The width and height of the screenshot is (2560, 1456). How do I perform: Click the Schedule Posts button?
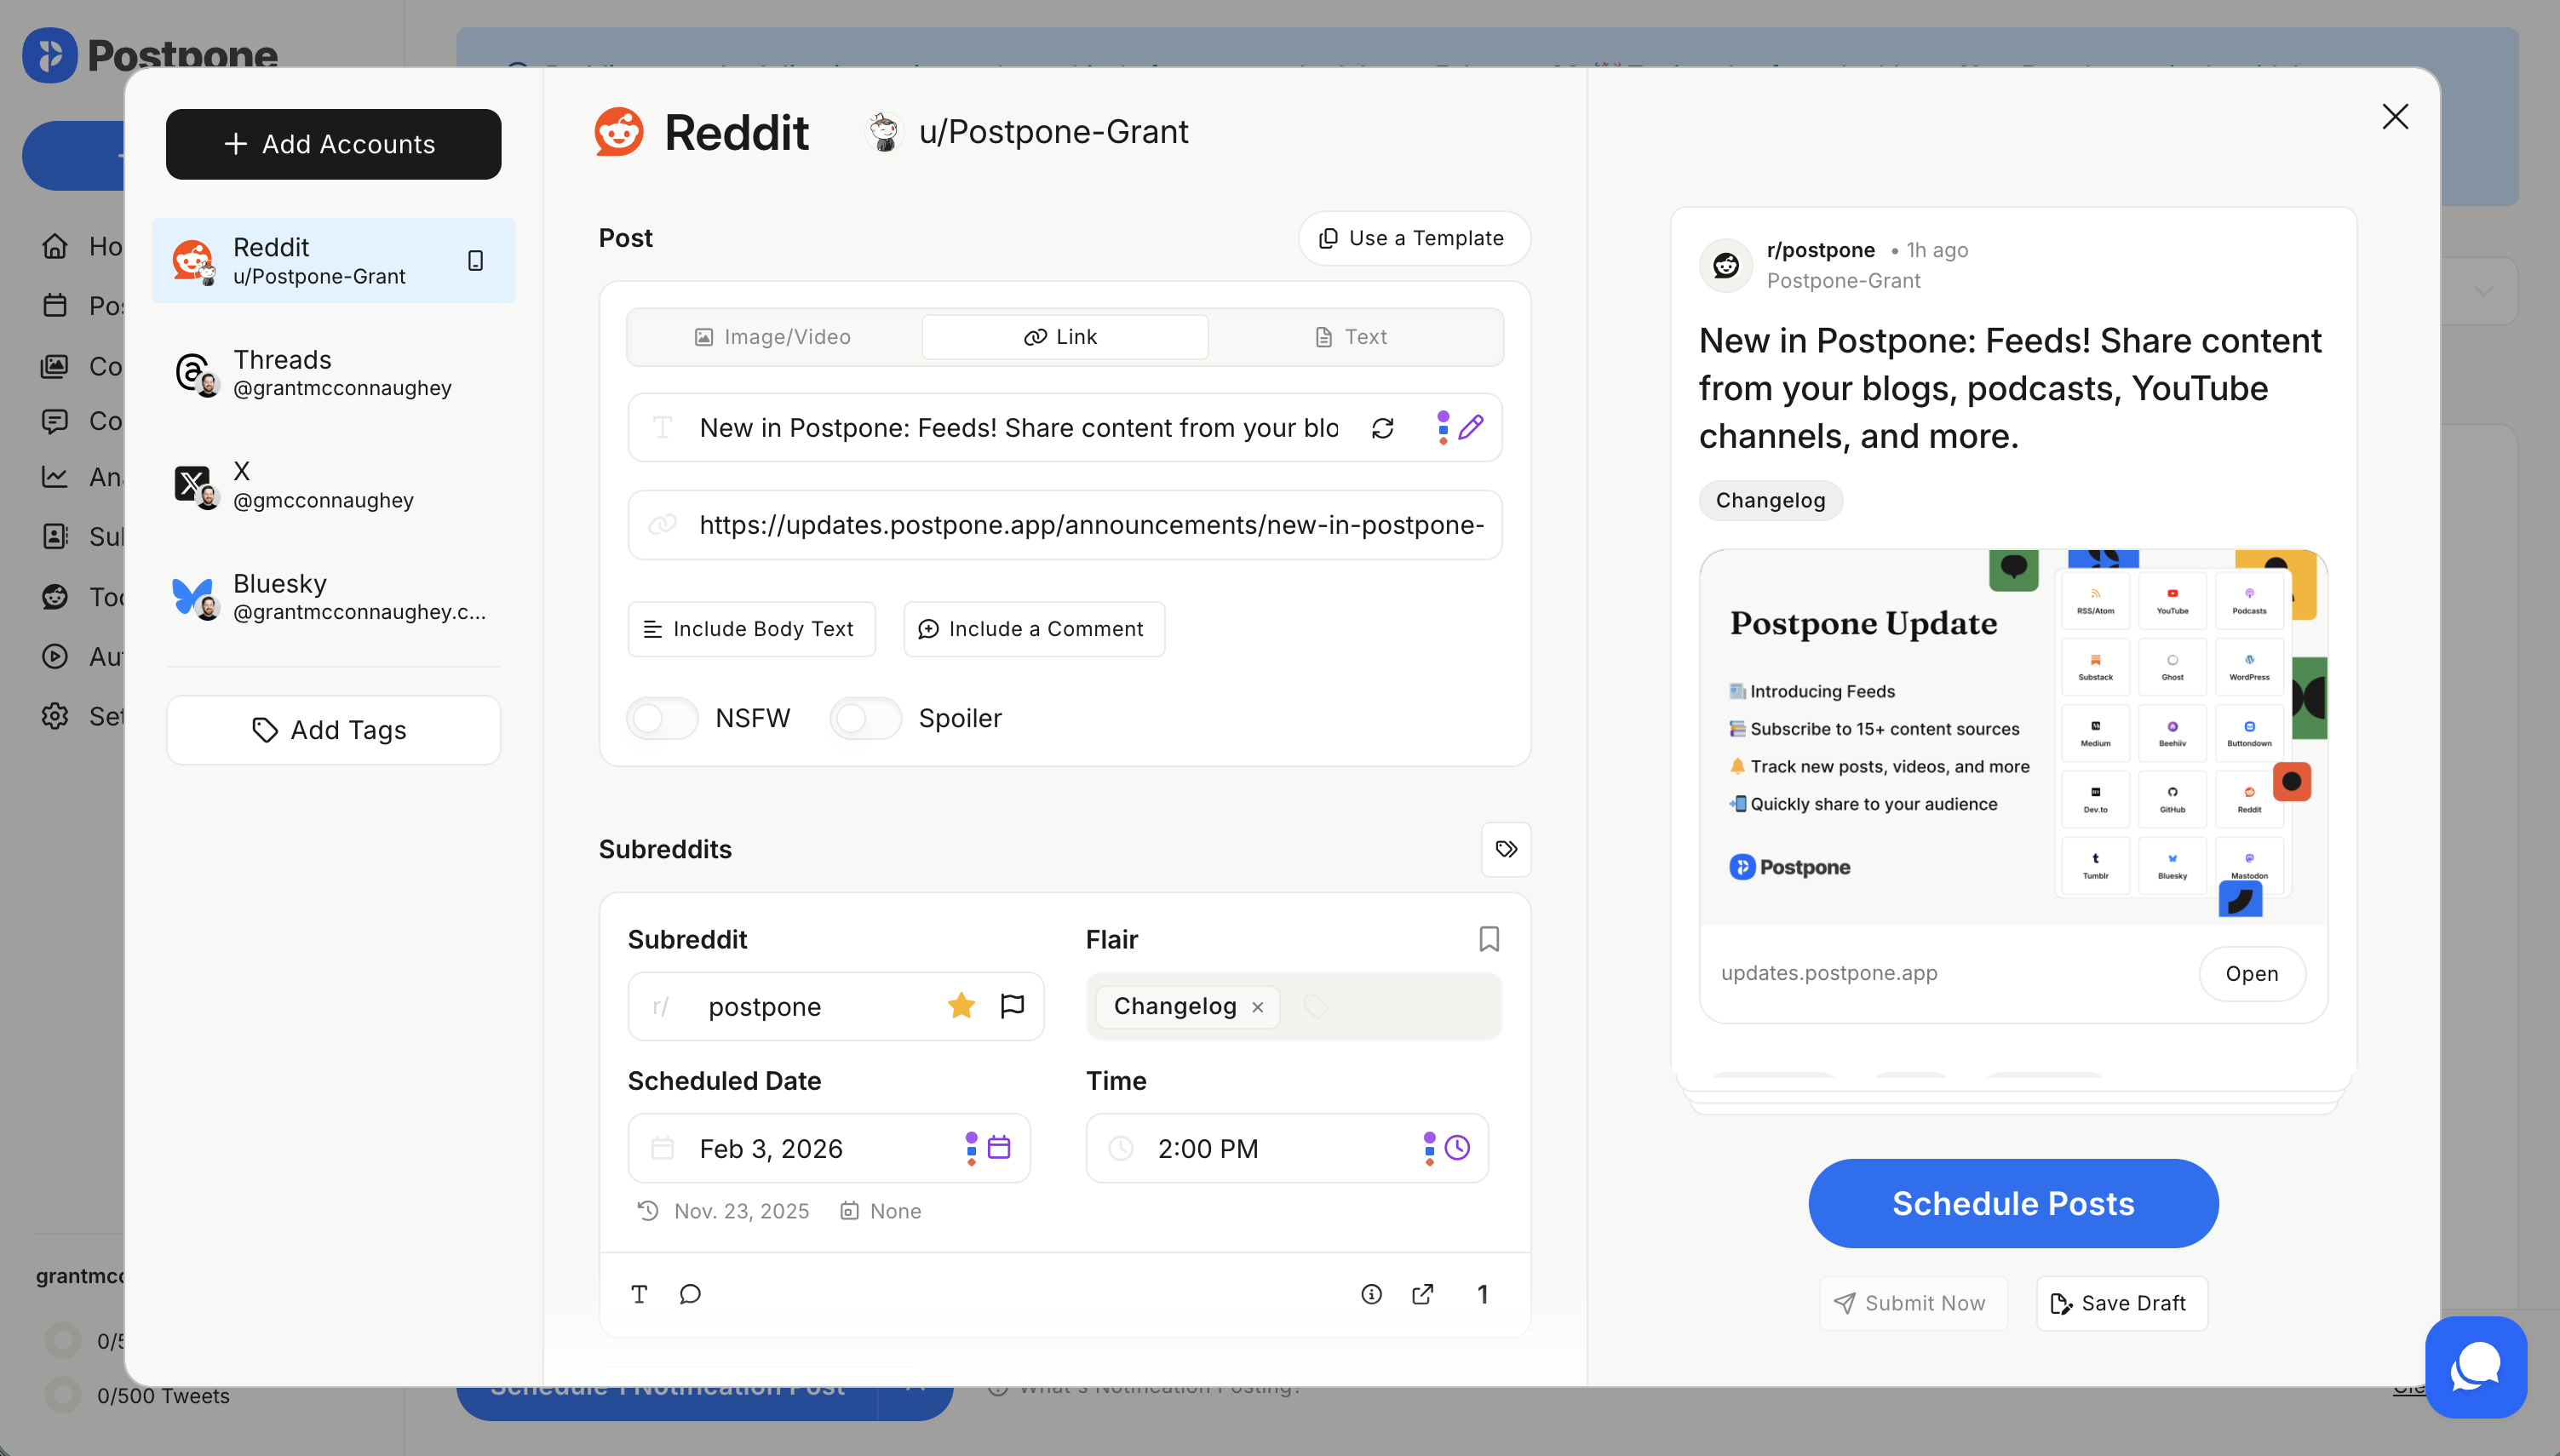click(x=2012, y=1203)
